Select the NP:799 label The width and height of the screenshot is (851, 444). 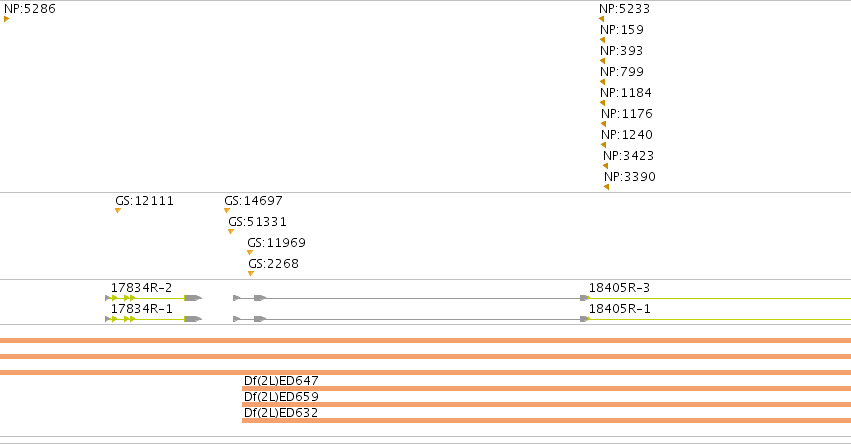point(622,72)
